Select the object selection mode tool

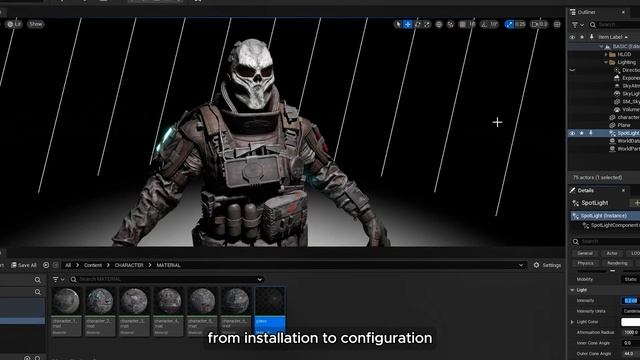pos(398,24)
